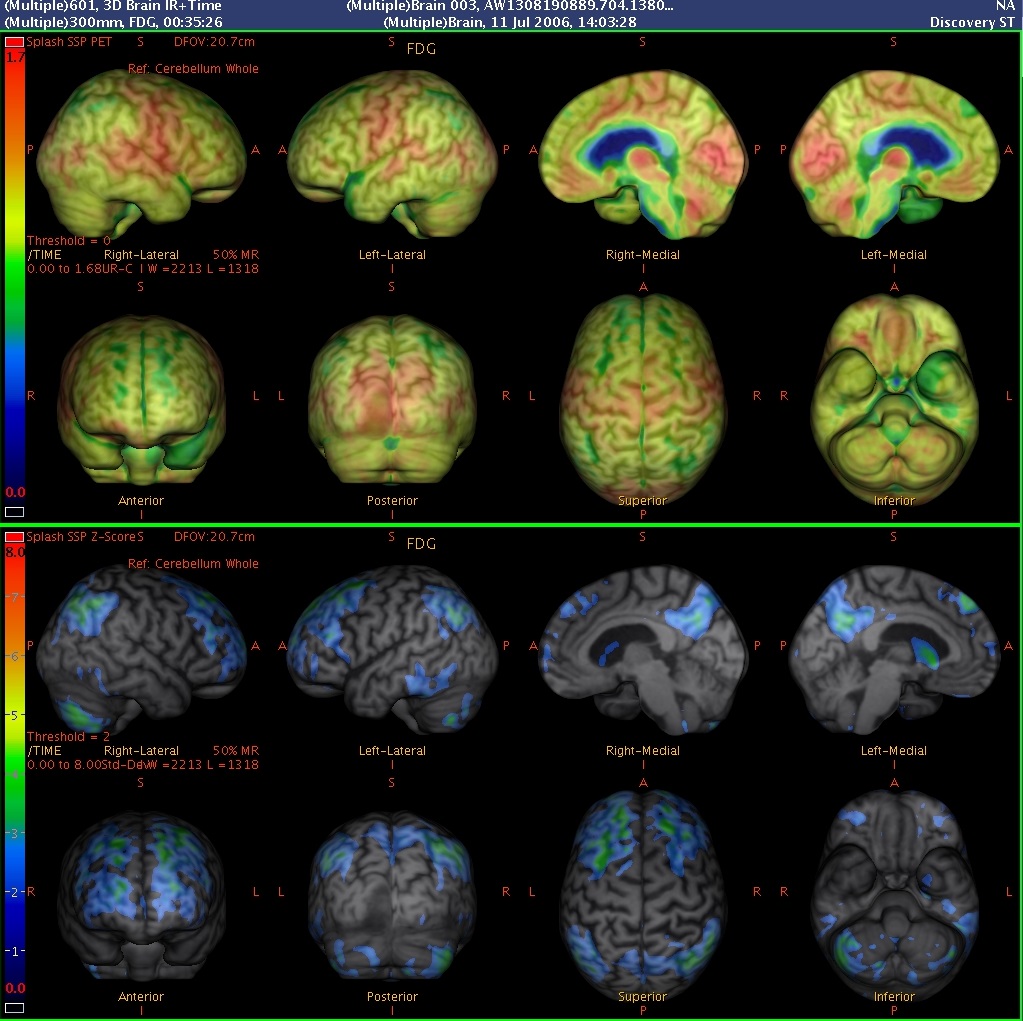The image size is (1023, 1021).
Task: Select the Inferior brain rendering in the PET panel
Action: (894, 399)
